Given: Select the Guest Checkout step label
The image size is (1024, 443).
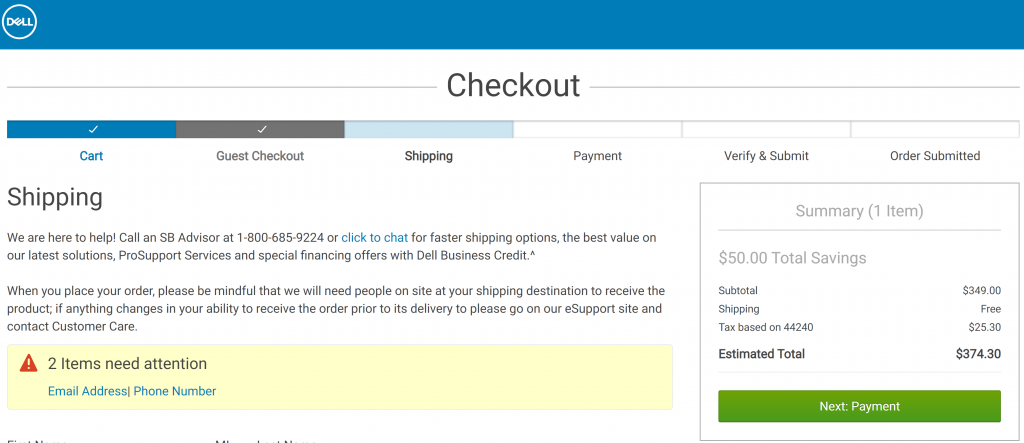Looking at the screenshot, I should [260, 156].
